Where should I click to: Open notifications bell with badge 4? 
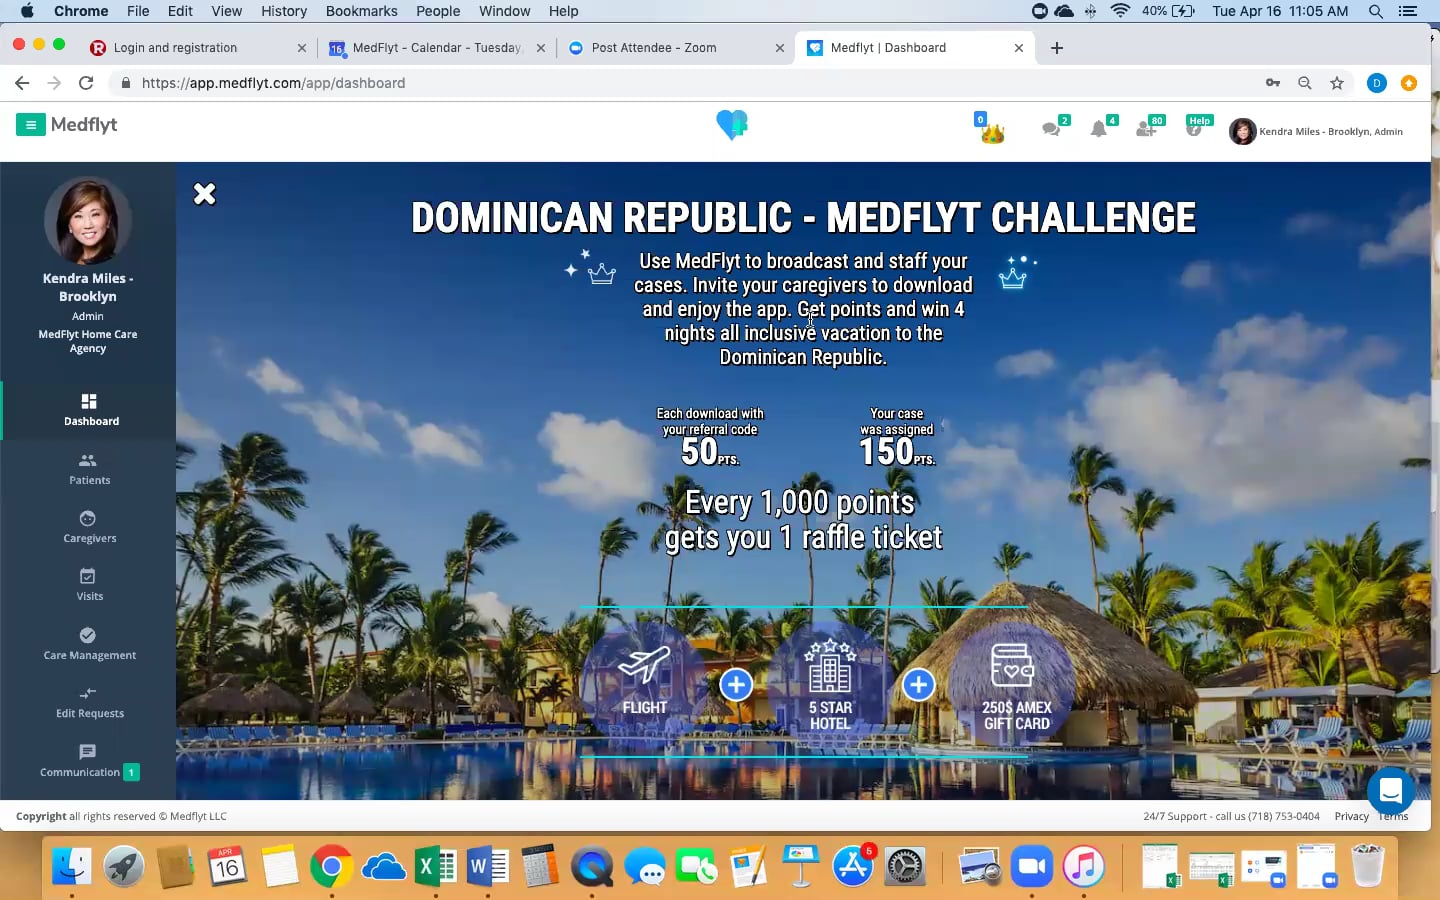(1099, 129)
